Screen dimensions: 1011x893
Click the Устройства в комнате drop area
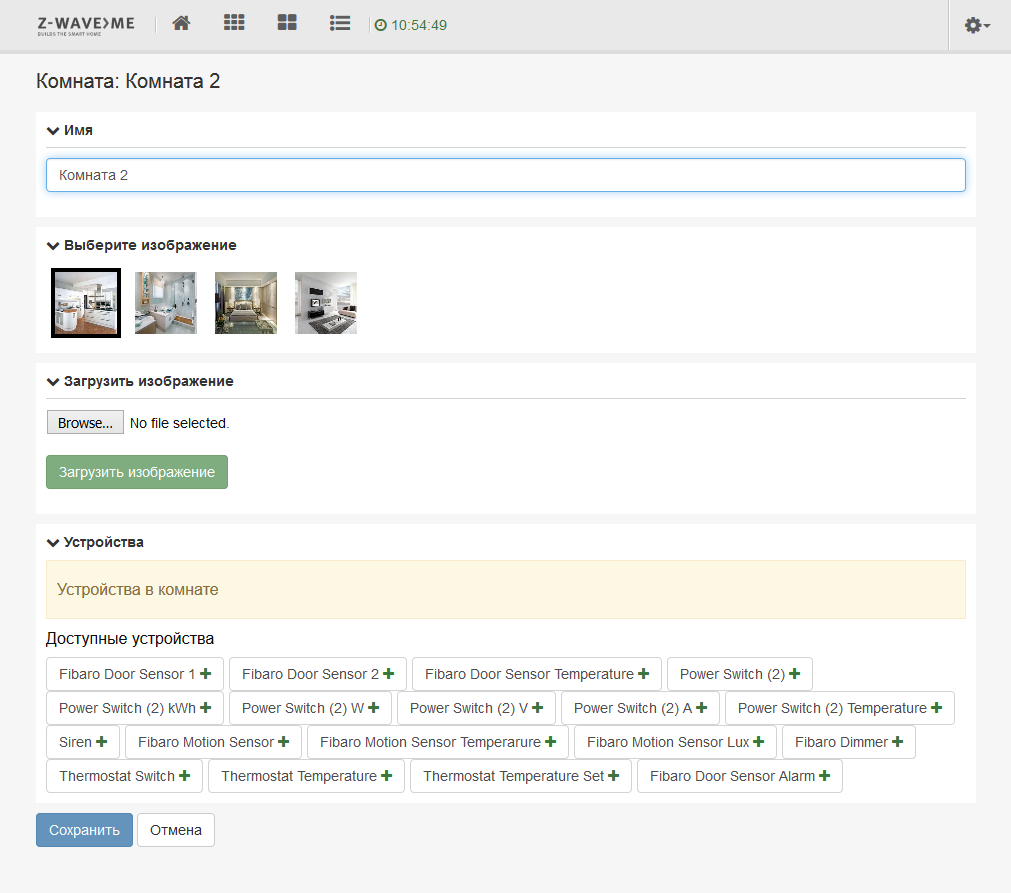click(506, 589)
